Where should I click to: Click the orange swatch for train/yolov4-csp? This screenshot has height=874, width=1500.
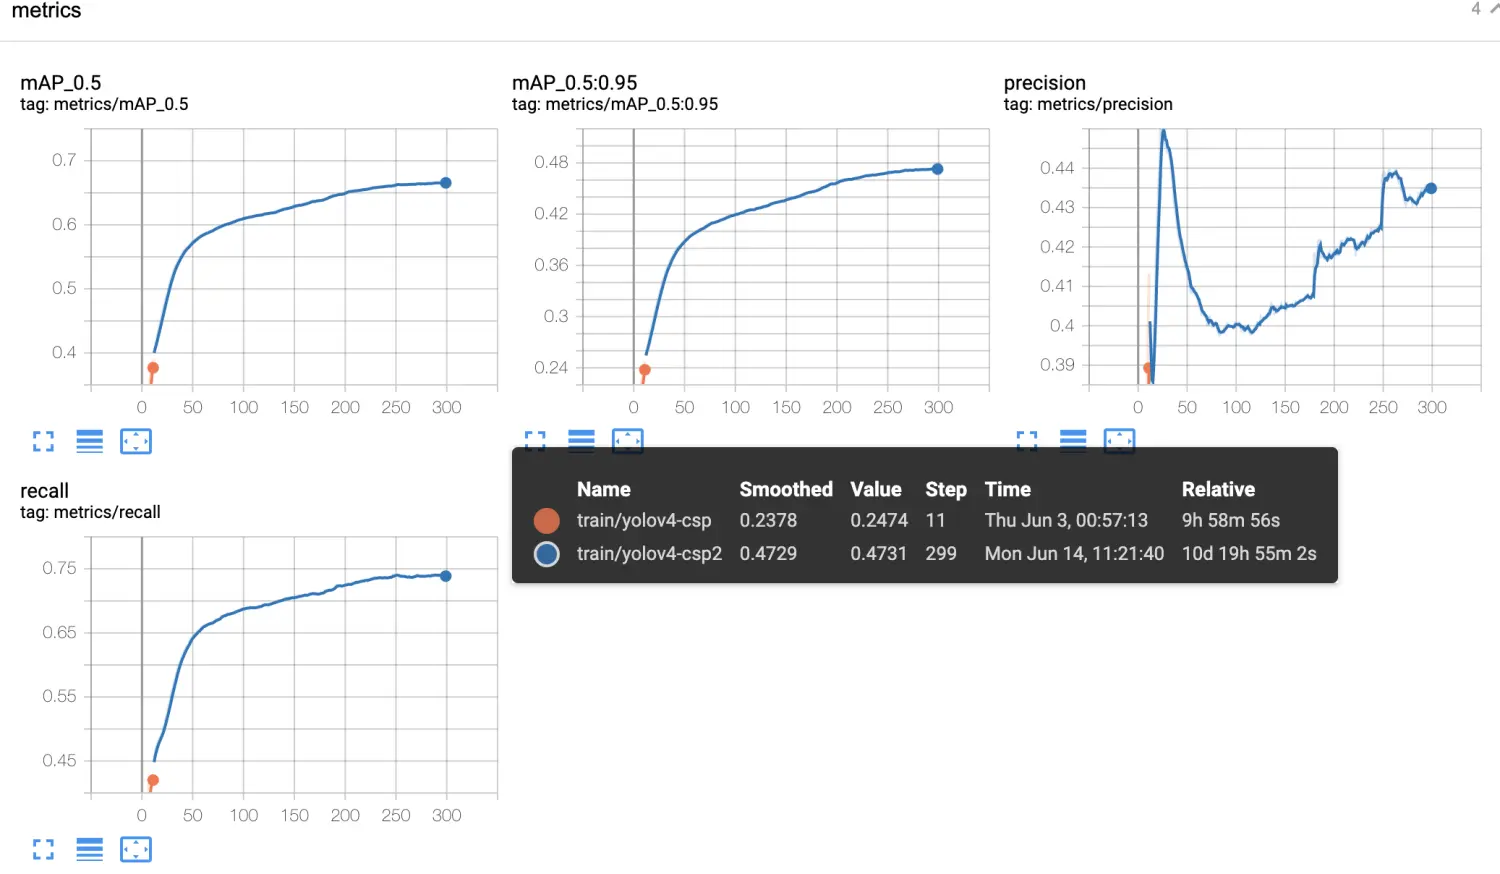point(547,521)
